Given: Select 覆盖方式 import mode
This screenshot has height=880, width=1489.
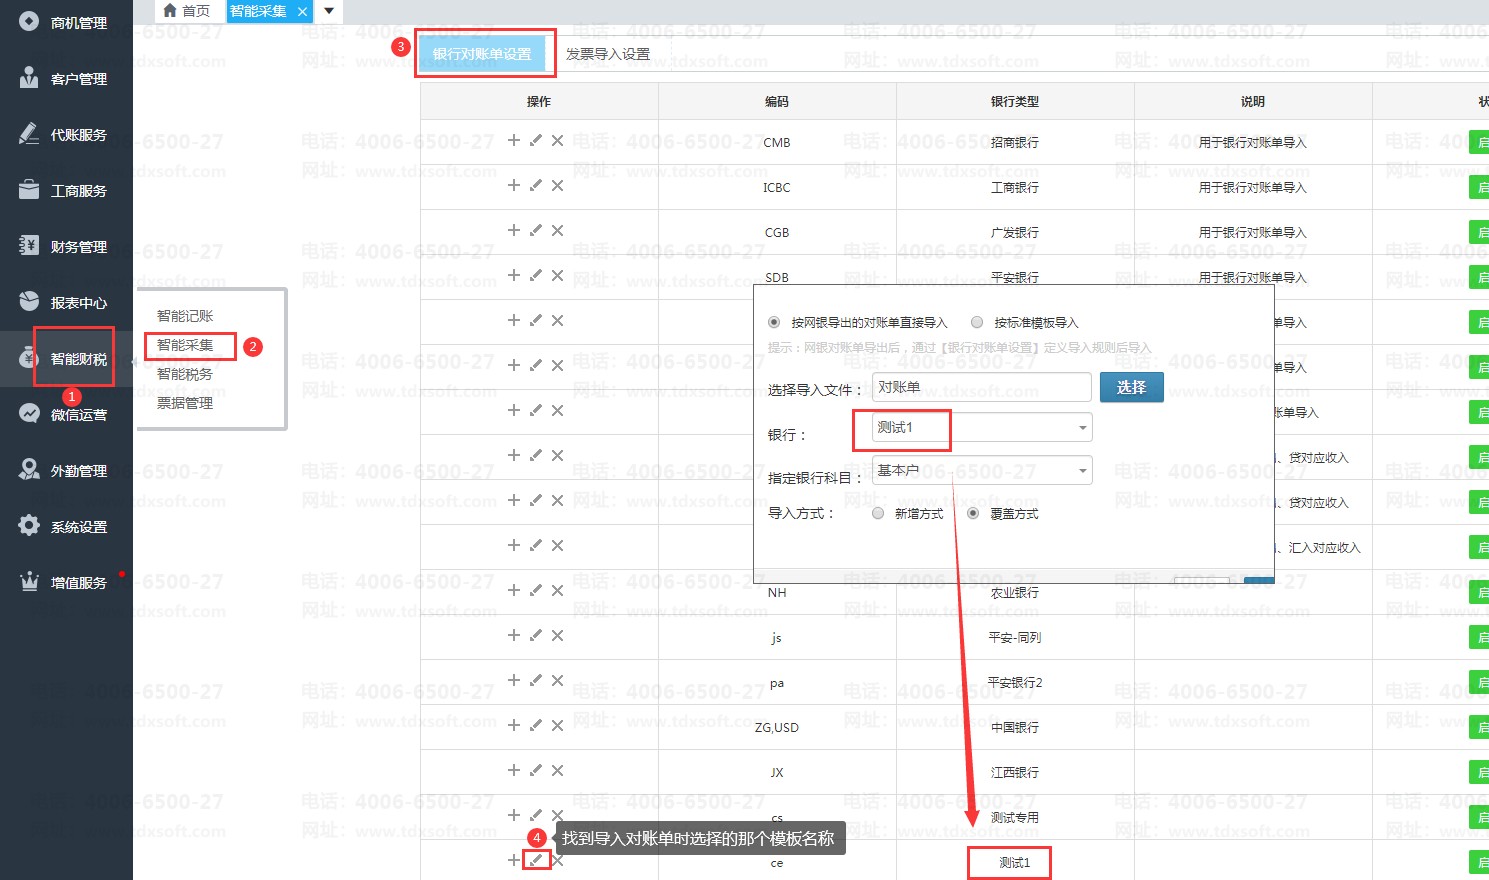Looking at the screenshot, I should pos(973,514).
